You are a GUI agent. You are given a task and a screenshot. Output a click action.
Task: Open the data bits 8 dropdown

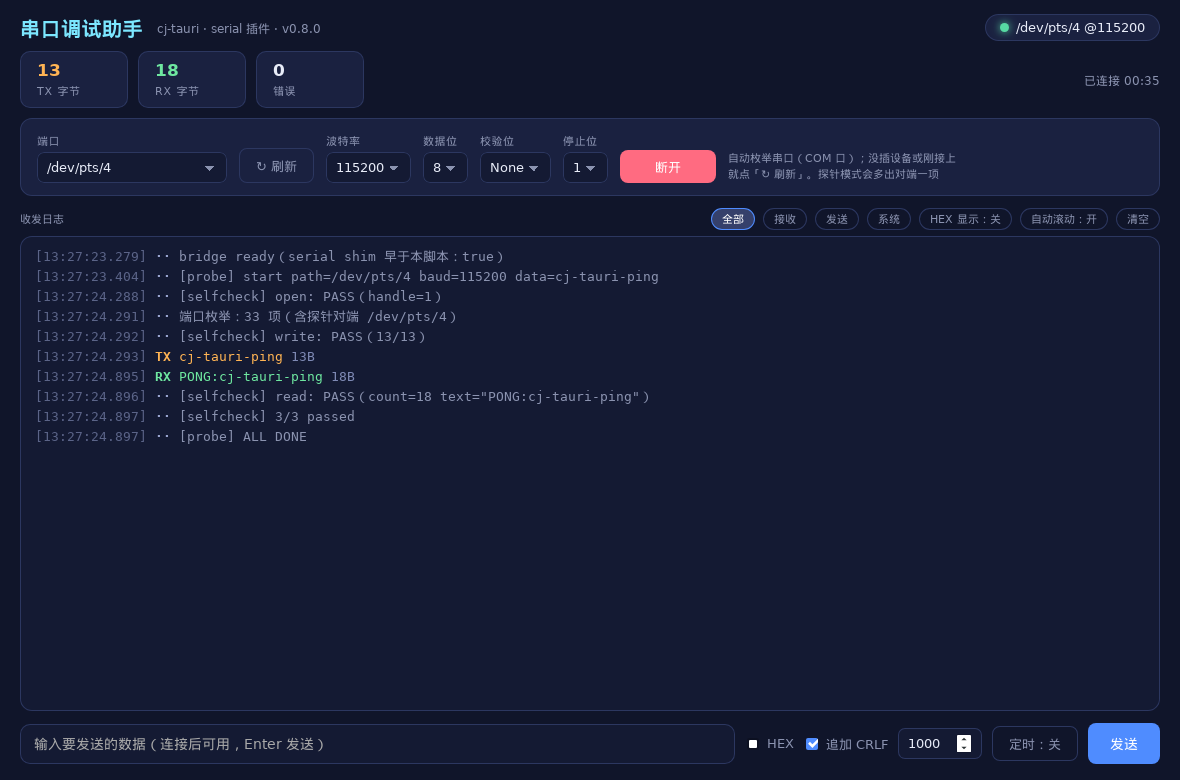click(x=446, y=167)
